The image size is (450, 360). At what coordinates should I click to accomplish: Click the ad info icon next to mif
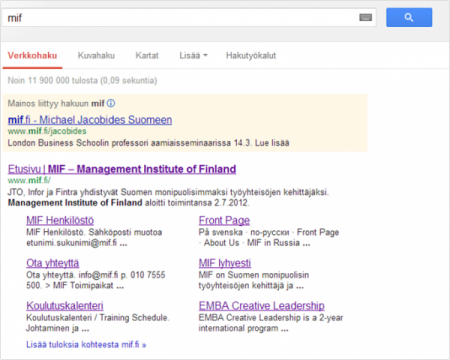click(111, 103)
